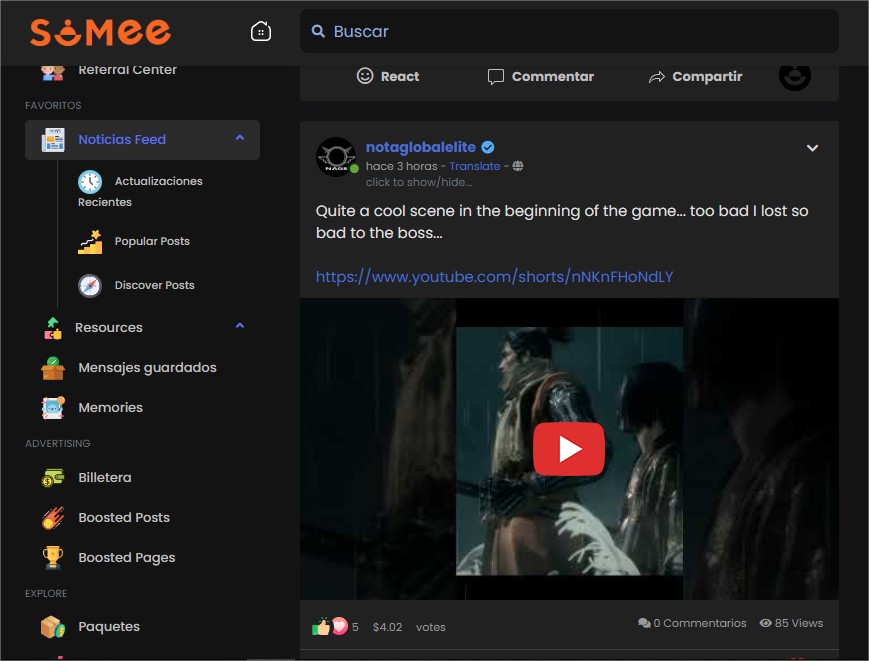Open the notaglobalelite username link
869x661 pixels.
421,147
